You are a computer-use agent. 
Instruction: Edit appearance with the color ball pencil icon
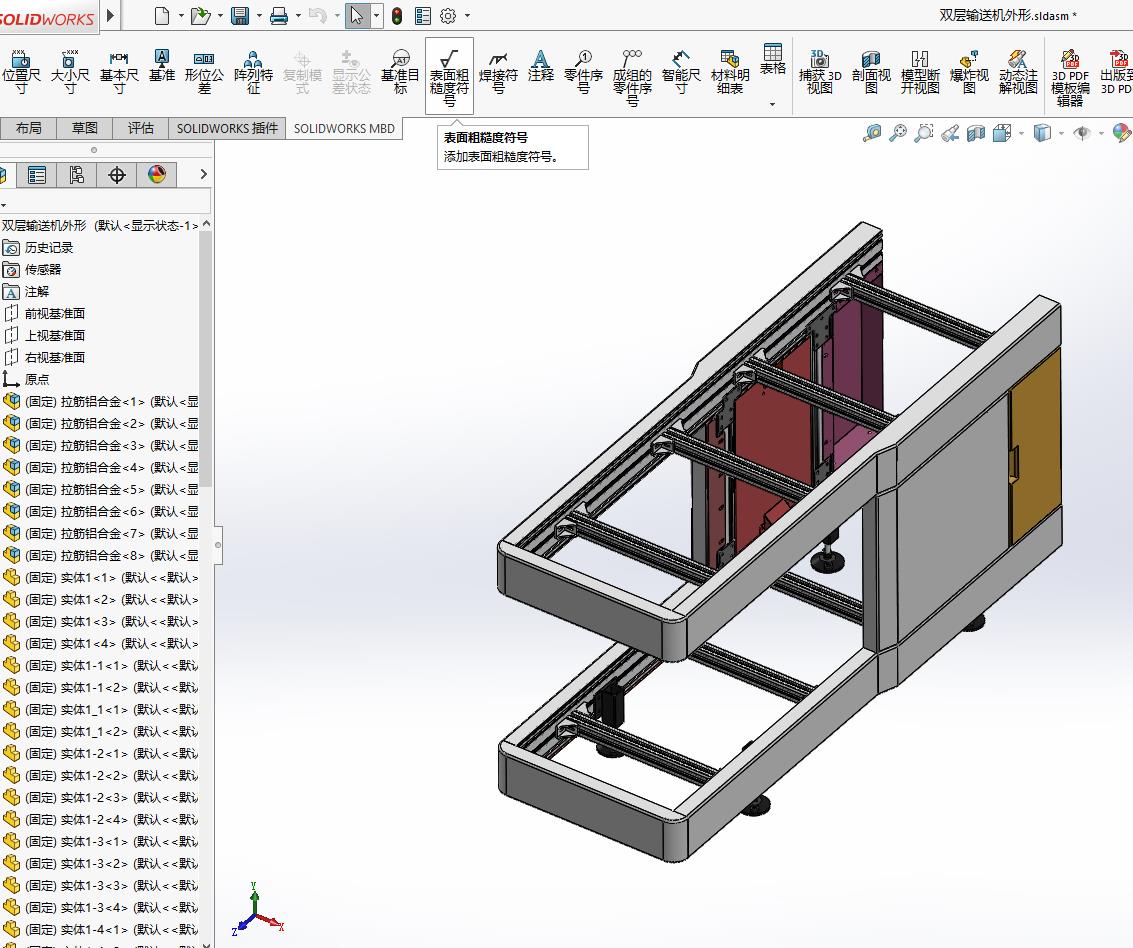click(x=1121, y=133)
